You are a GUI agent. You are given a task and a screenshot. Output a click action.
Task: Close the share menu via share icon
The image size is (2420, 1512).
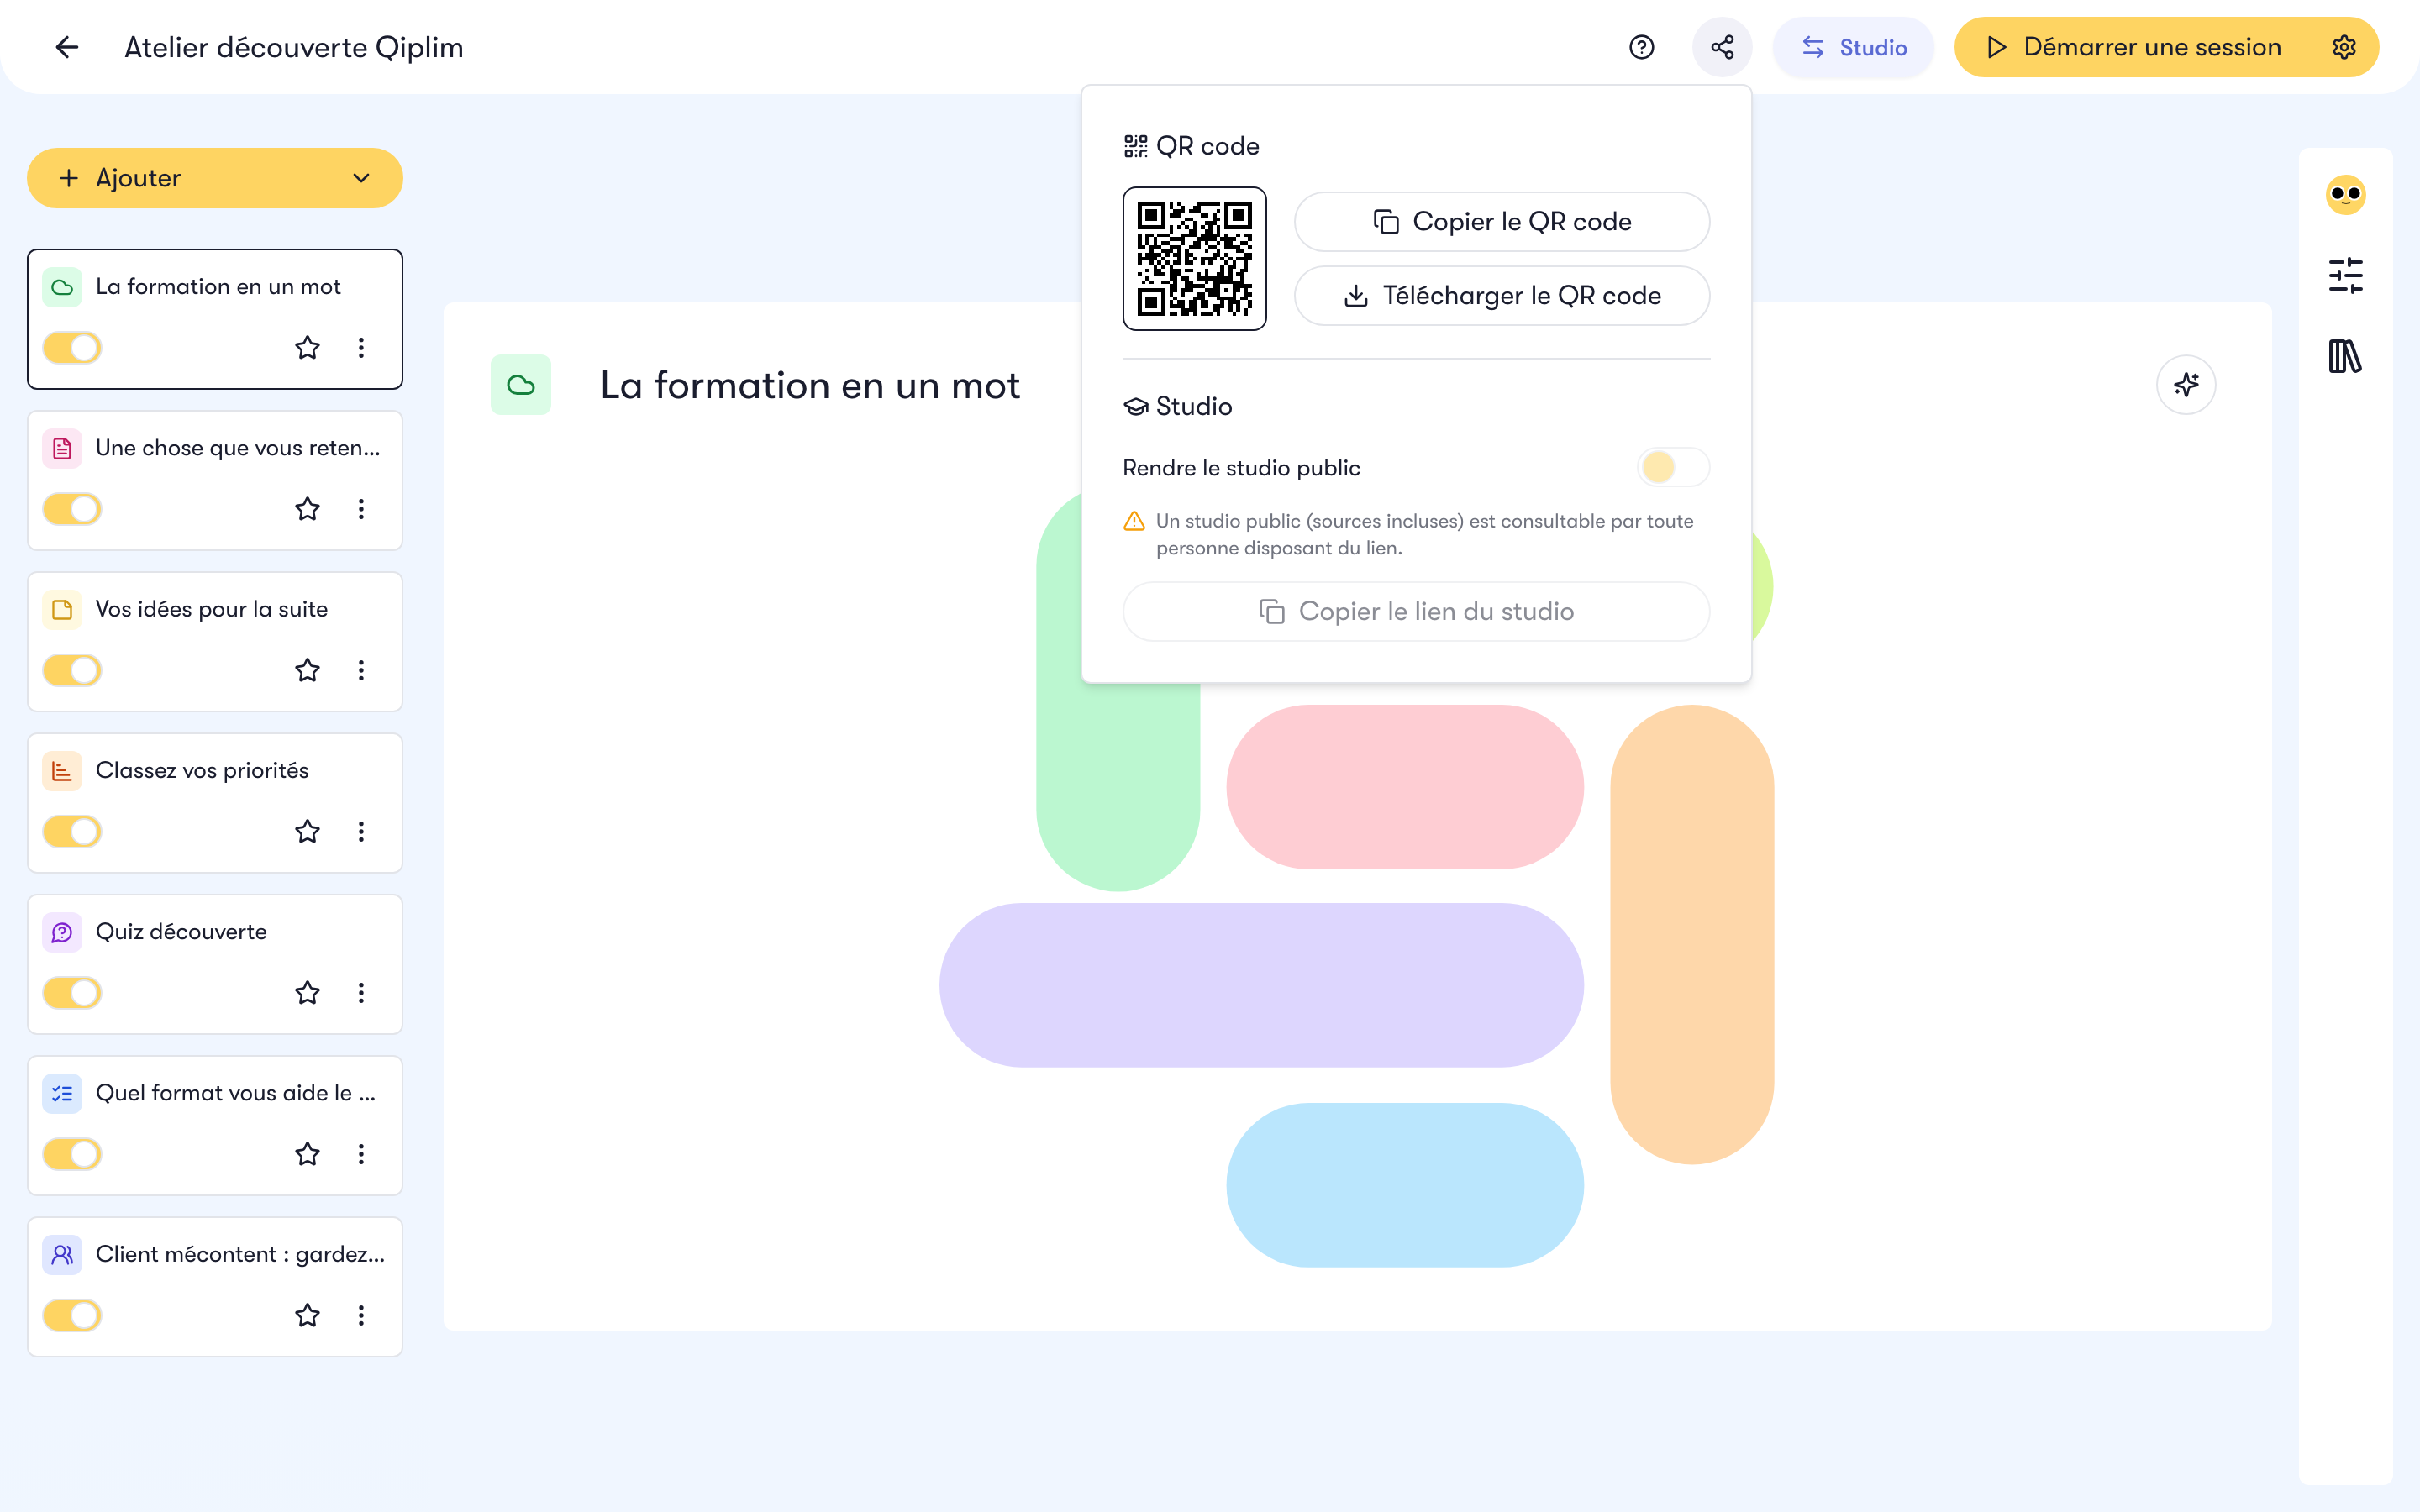coord(1722,47)
